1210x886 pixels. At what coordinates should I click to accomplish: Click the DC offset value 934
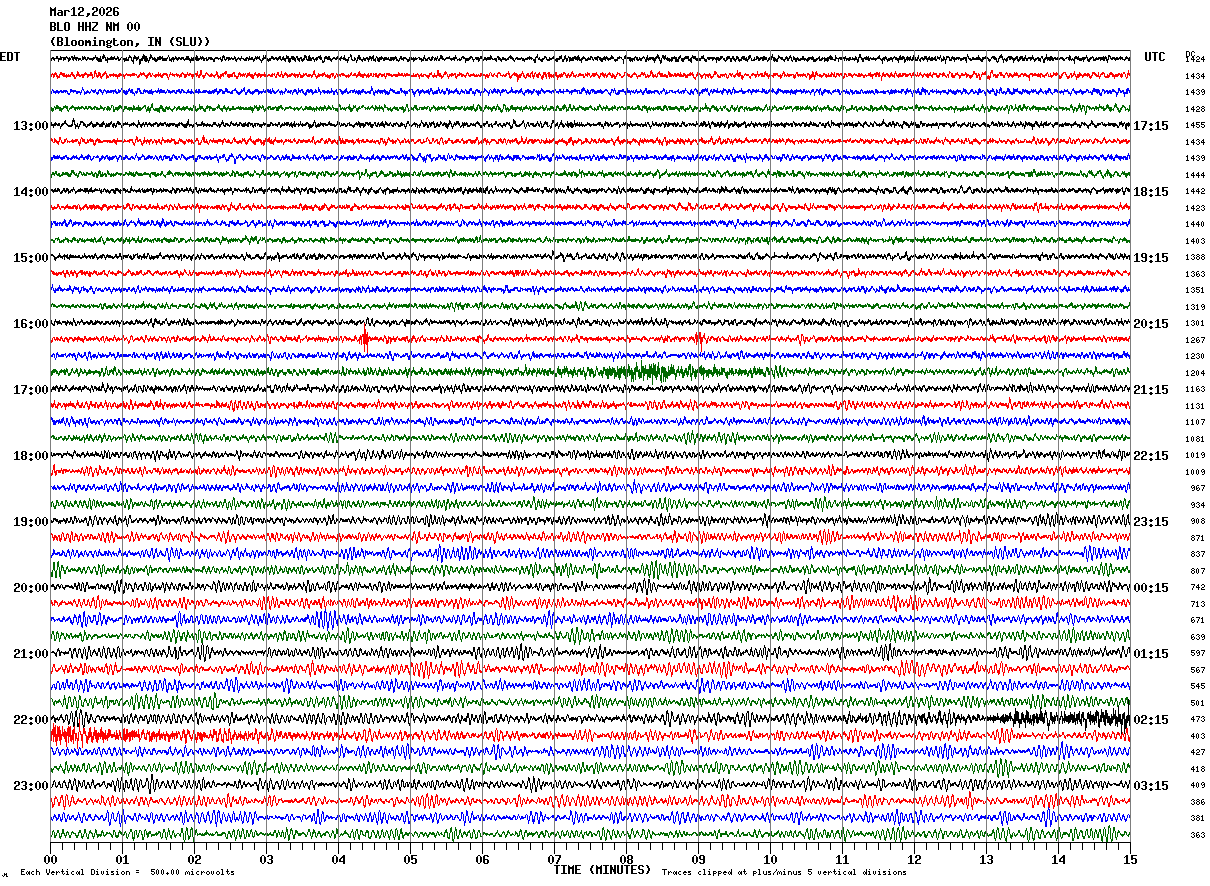[x=1197, y=505]
